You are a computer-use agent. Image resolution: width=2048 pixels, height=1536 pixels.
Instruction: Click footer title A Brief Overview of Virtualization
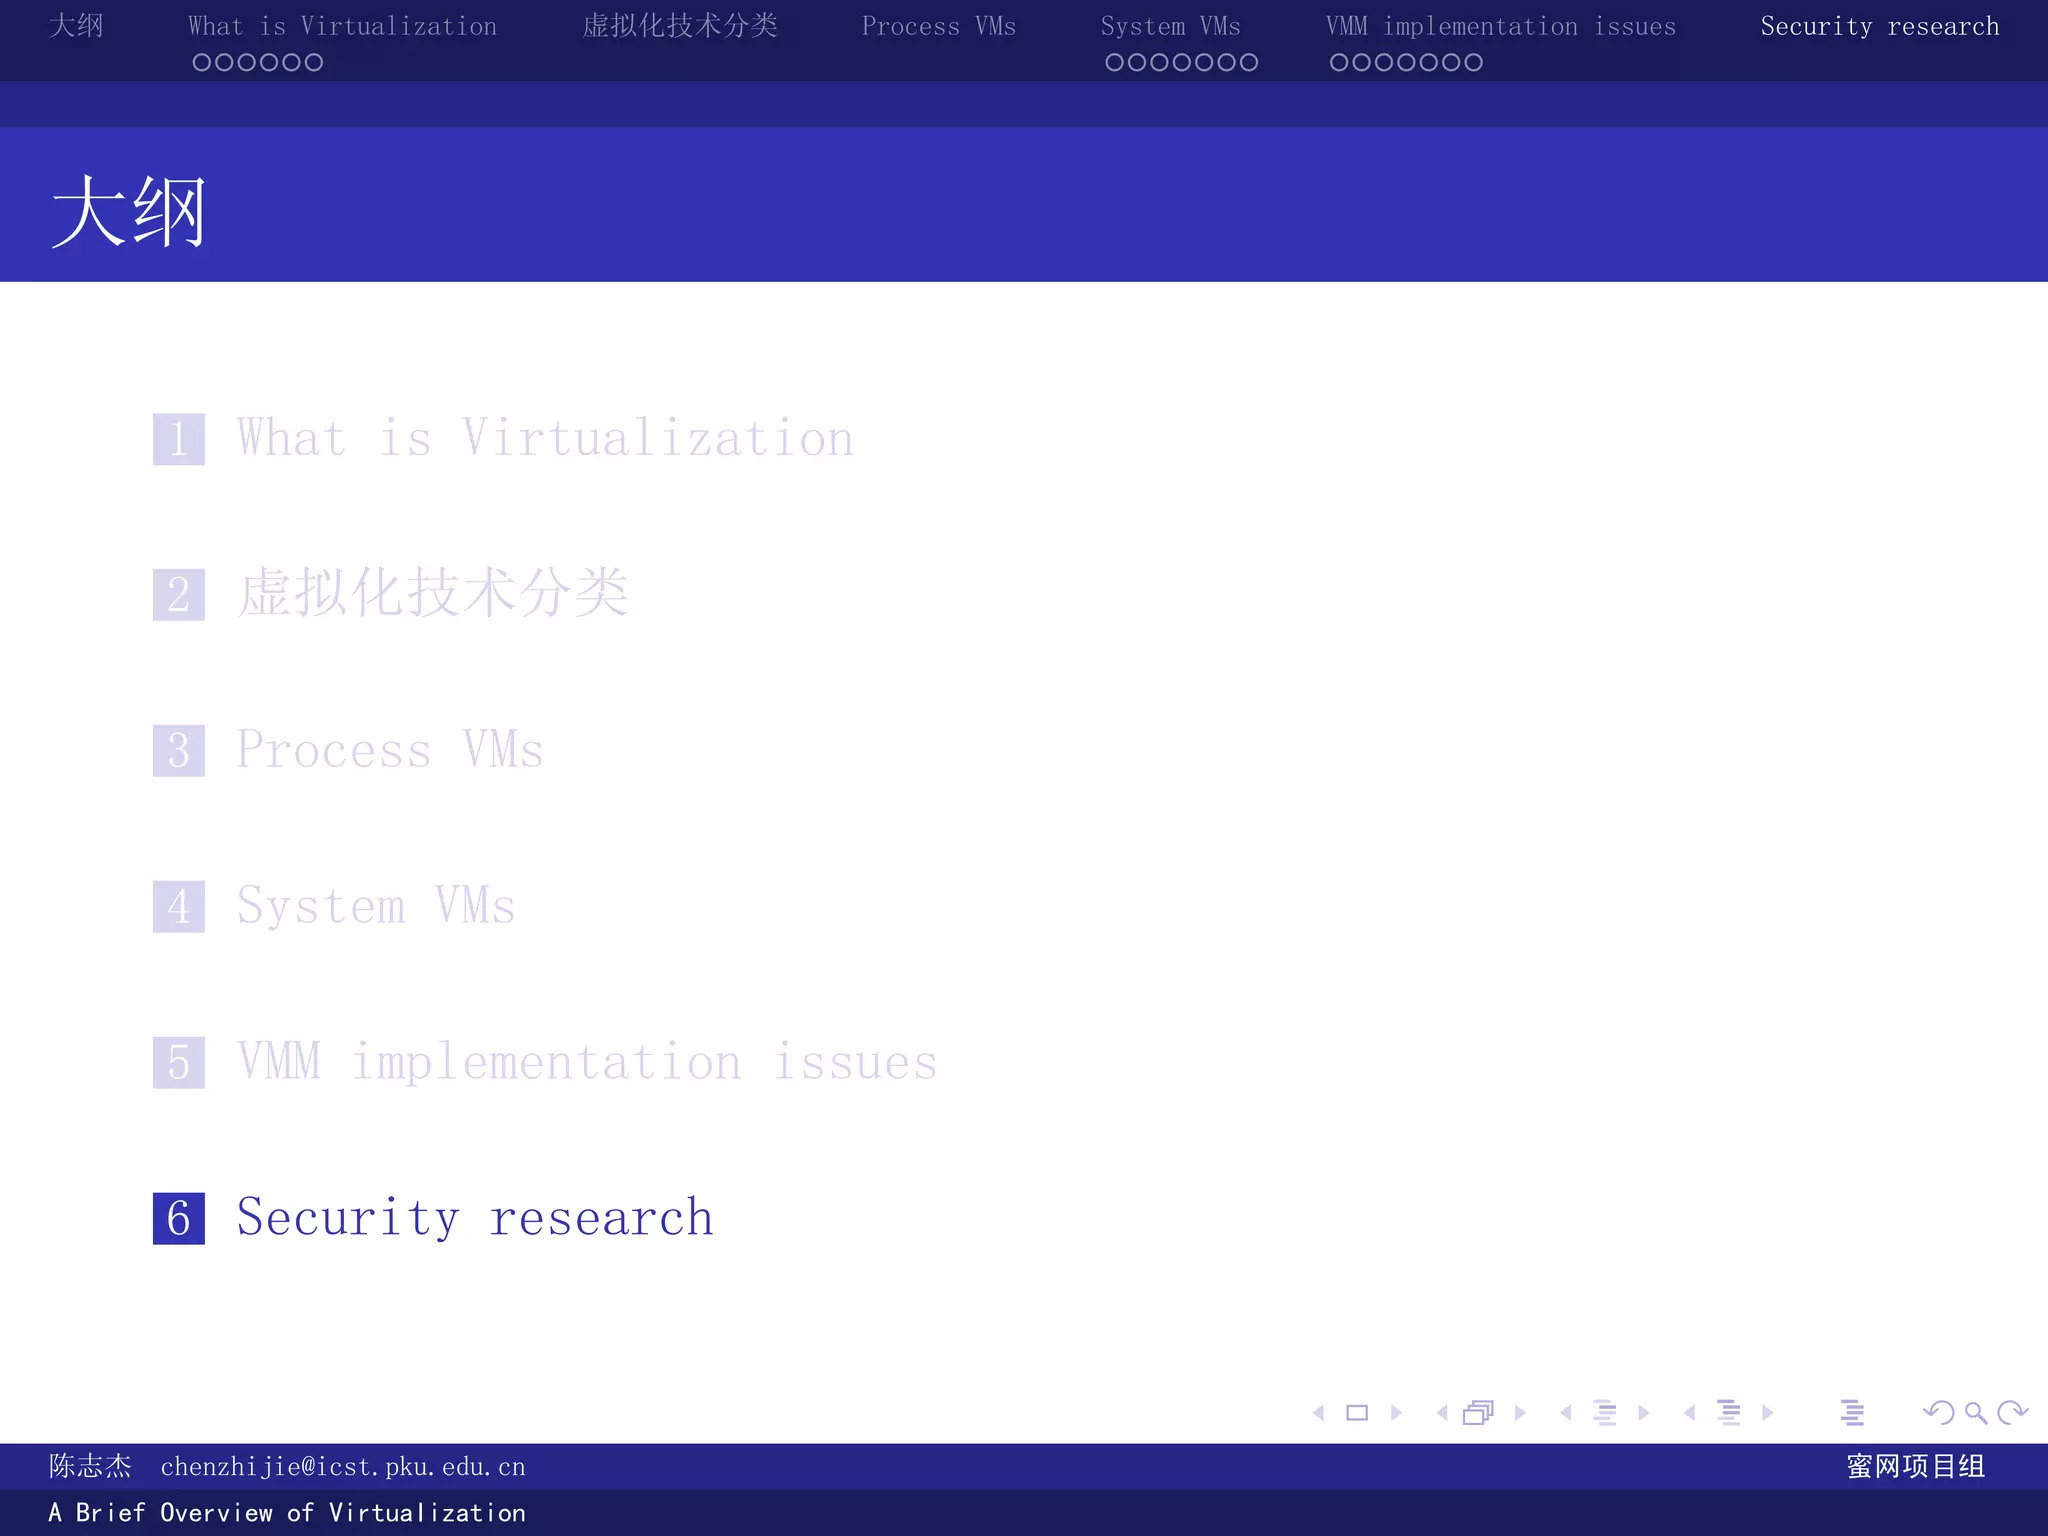[287, 1513]
